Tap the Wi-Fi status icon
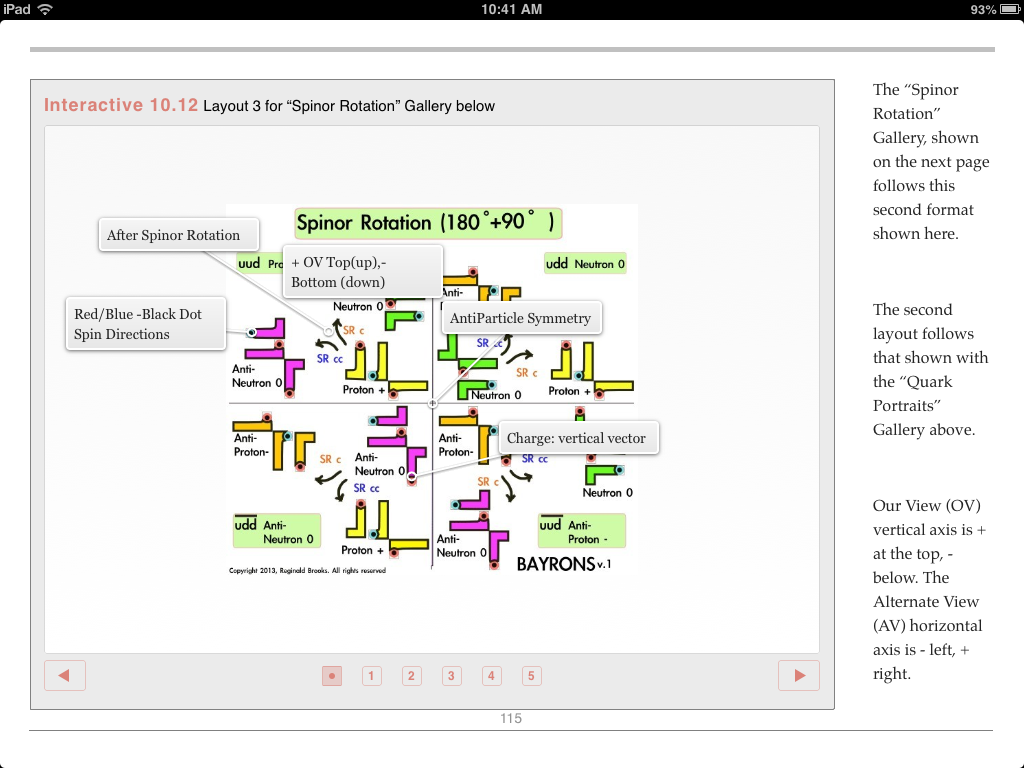 [x=46, y=9]
